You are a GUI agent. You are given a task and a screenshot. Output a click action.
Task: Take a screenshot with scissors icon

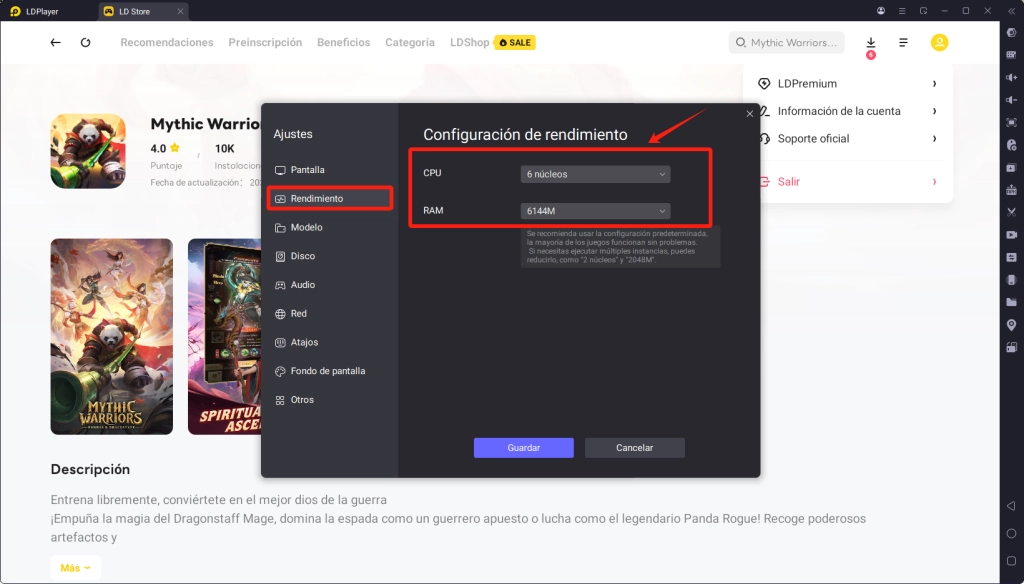click(1012, 212)
